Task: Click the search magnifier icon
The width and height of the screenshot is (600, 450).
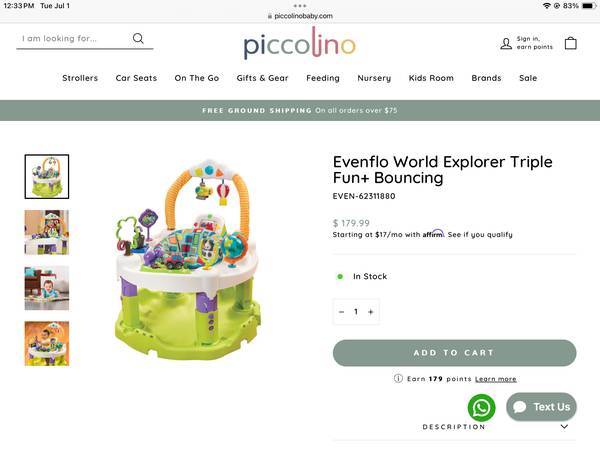Action: point(138,39)
